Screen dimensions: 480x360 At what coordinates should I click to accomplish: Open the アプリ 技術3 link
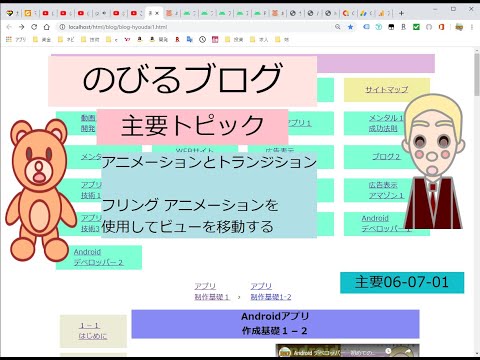click(91, 223)
